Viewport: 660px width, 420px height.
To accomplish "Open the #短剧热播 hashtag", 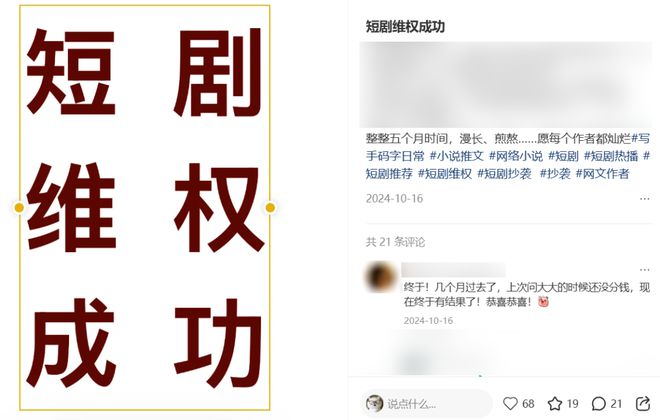I will pyautogui.click(x=611, y=156).
